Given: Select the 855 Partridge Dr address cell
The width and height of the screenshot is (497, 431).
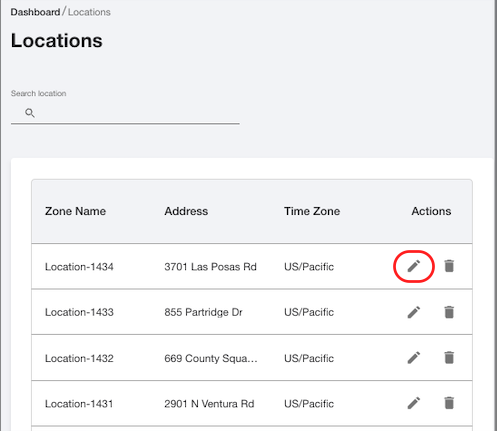Looking at the screenshot, I should [x=203, y=312].
